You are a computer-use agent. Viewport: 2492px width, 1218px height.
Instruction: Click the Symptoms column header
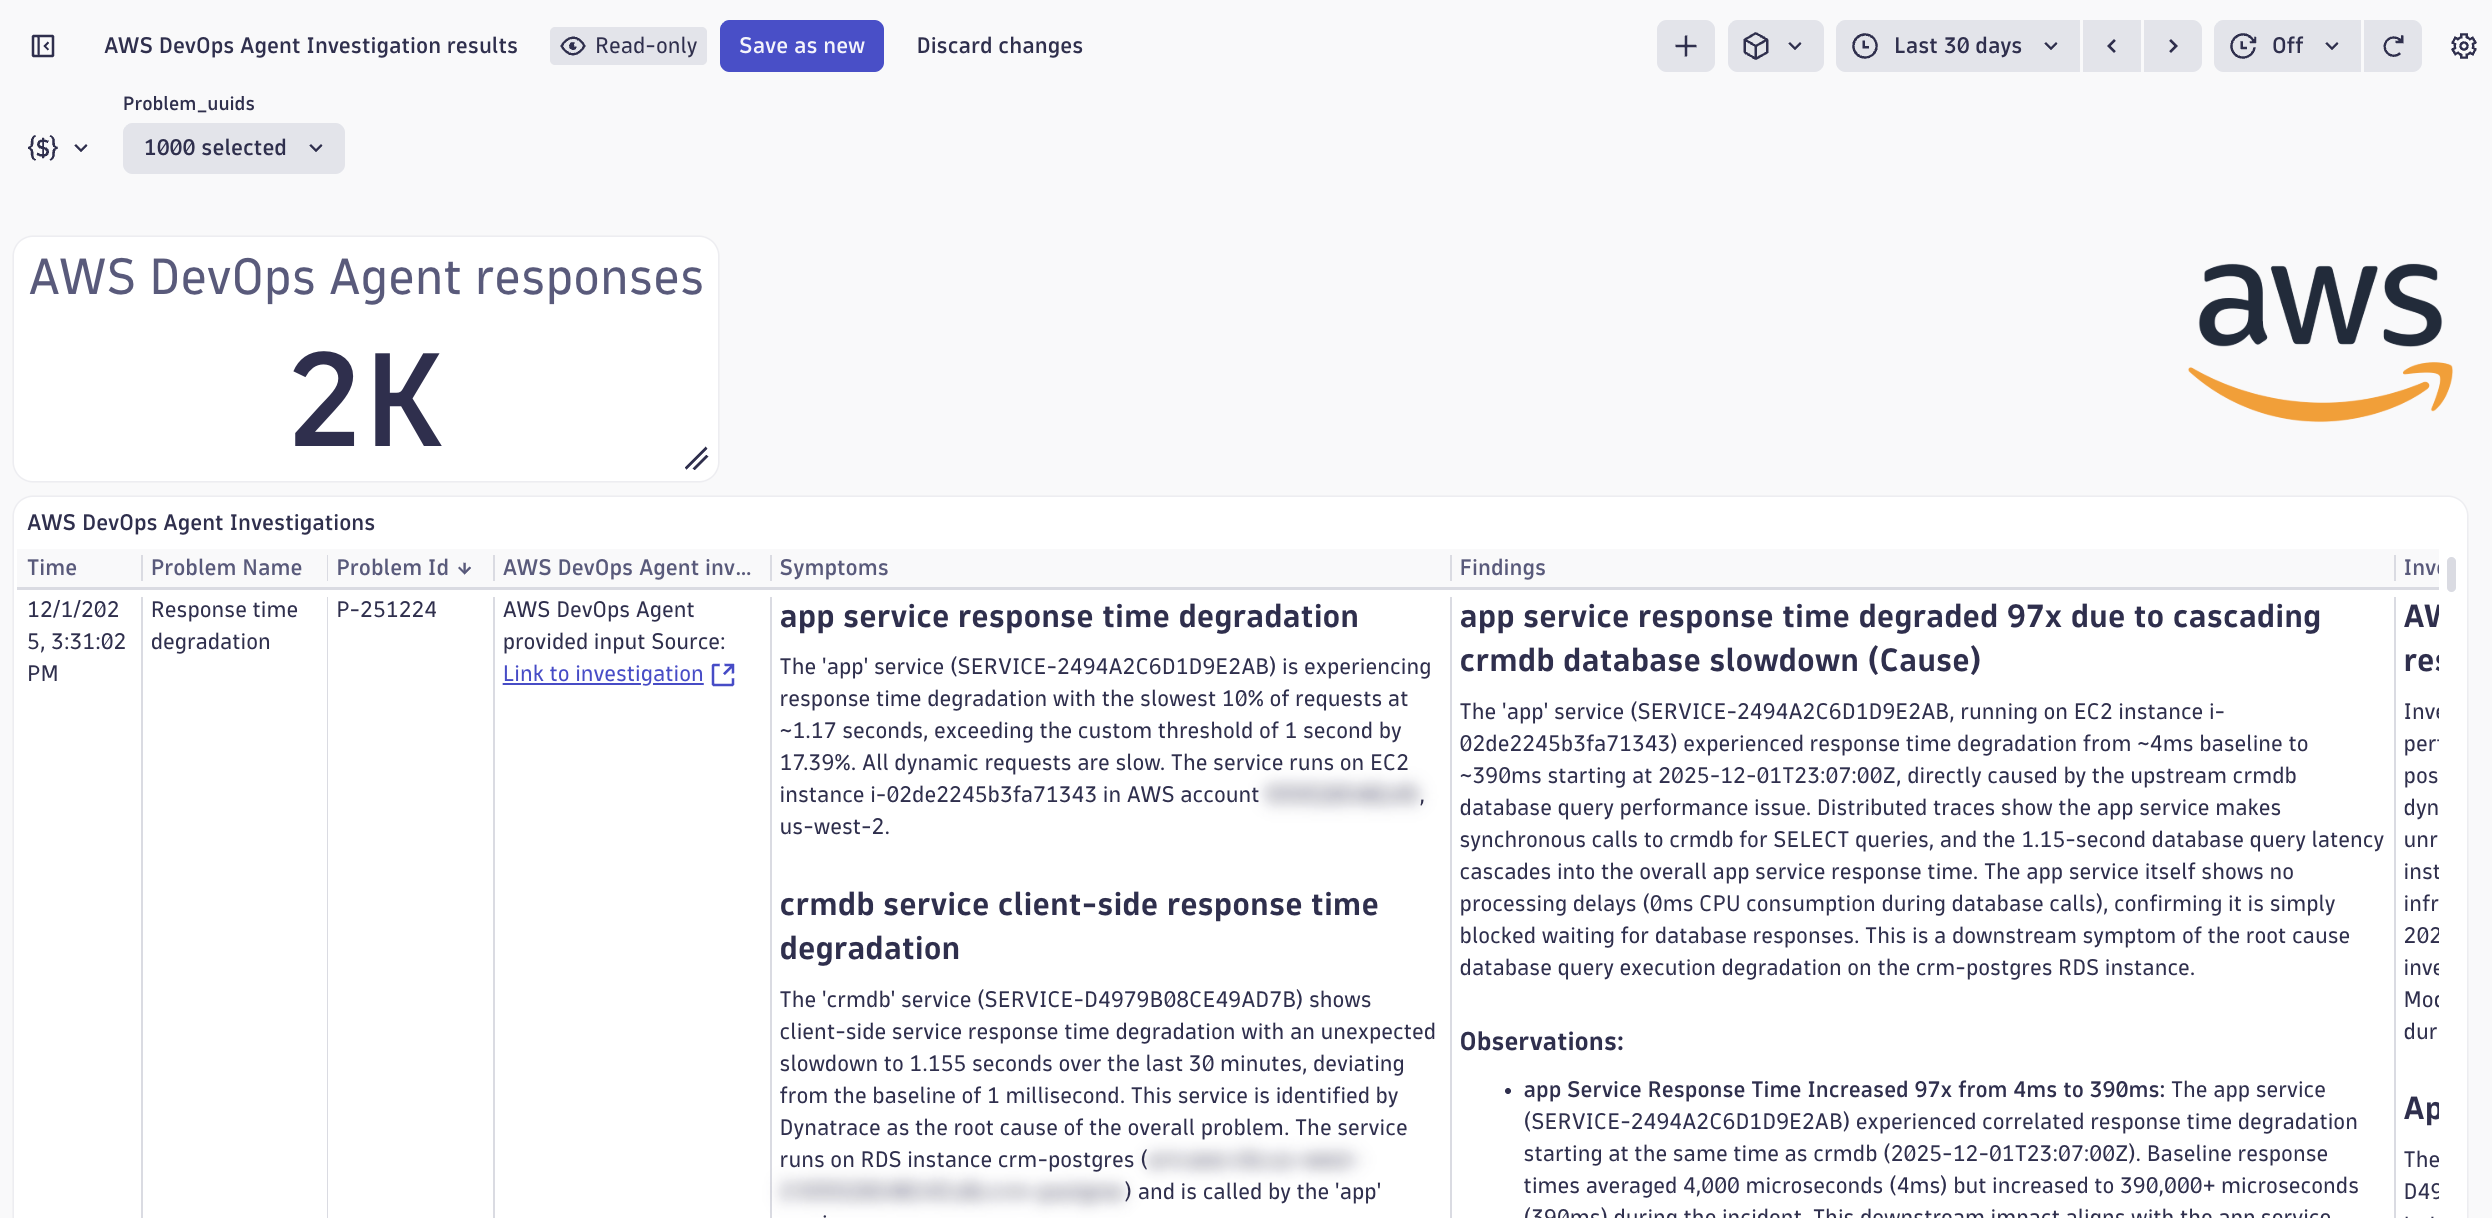tap(834, 568)
